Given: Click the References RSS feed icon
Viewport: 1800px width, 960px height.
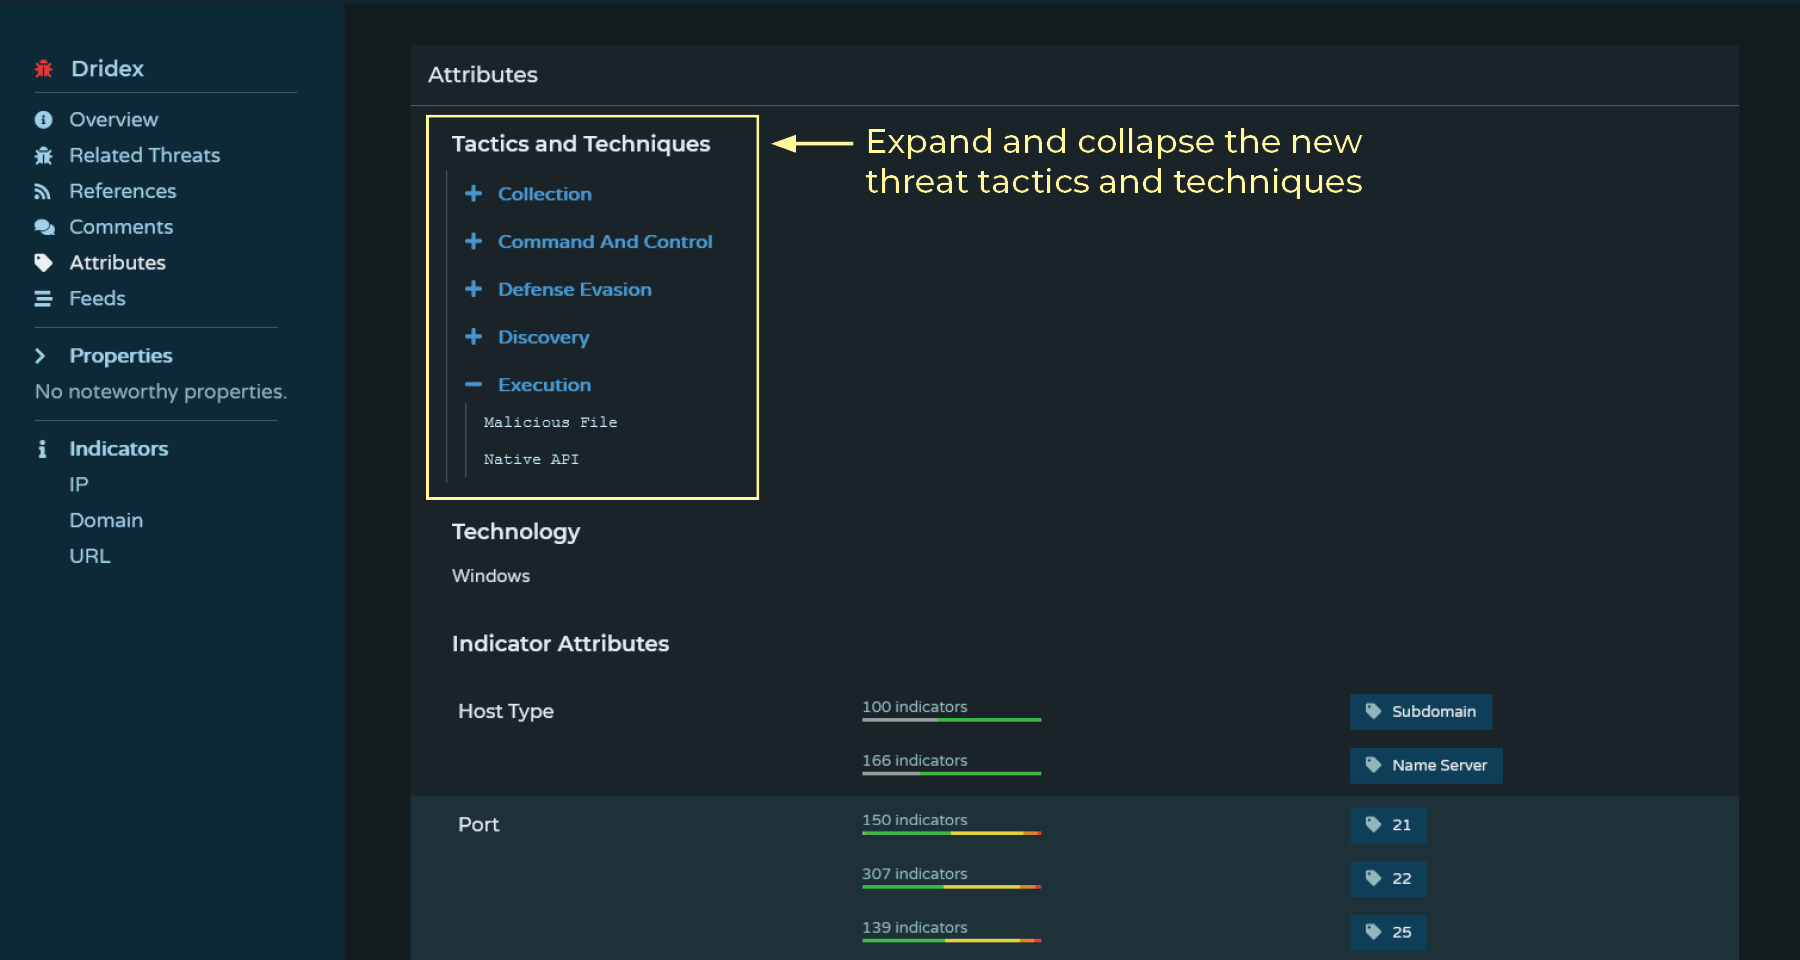Looking at the screenshot, I should [x=42, y=192].
